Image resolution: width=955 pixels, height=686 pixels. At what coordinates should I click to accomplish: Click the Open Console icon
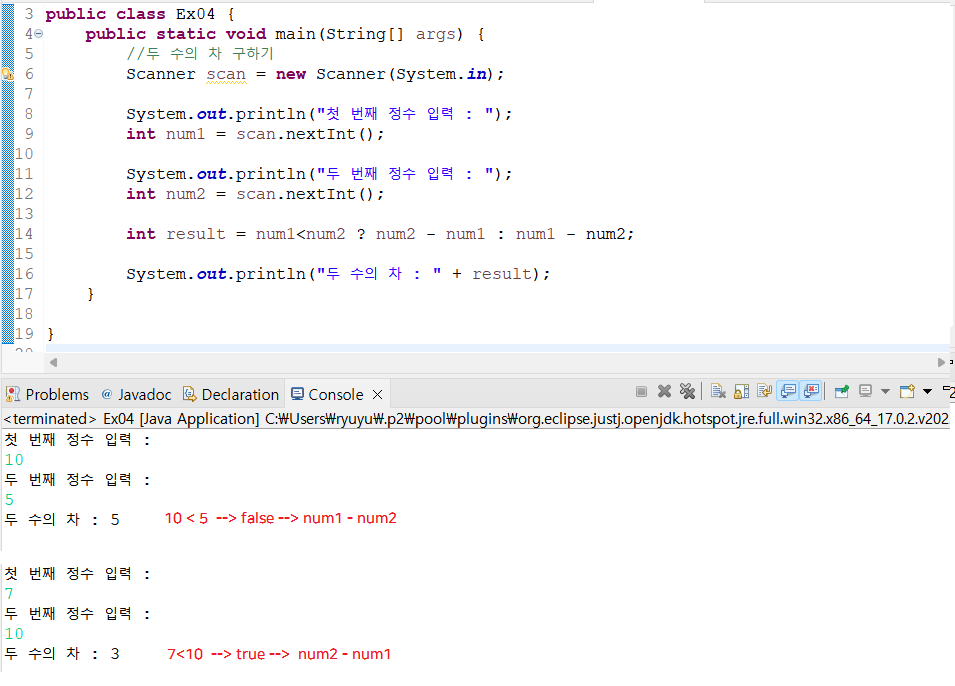click(907, 391)
